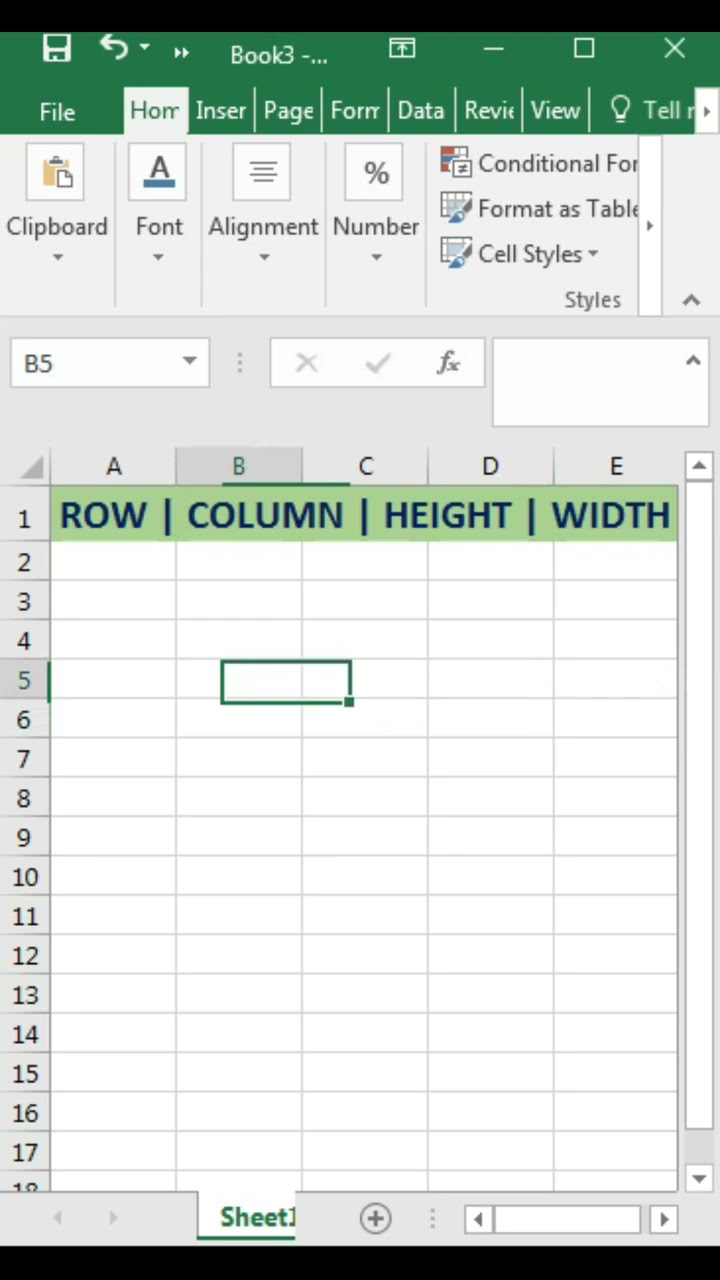
Task: Expand the Name Box dropdown arrow
Action: [189, 362]
